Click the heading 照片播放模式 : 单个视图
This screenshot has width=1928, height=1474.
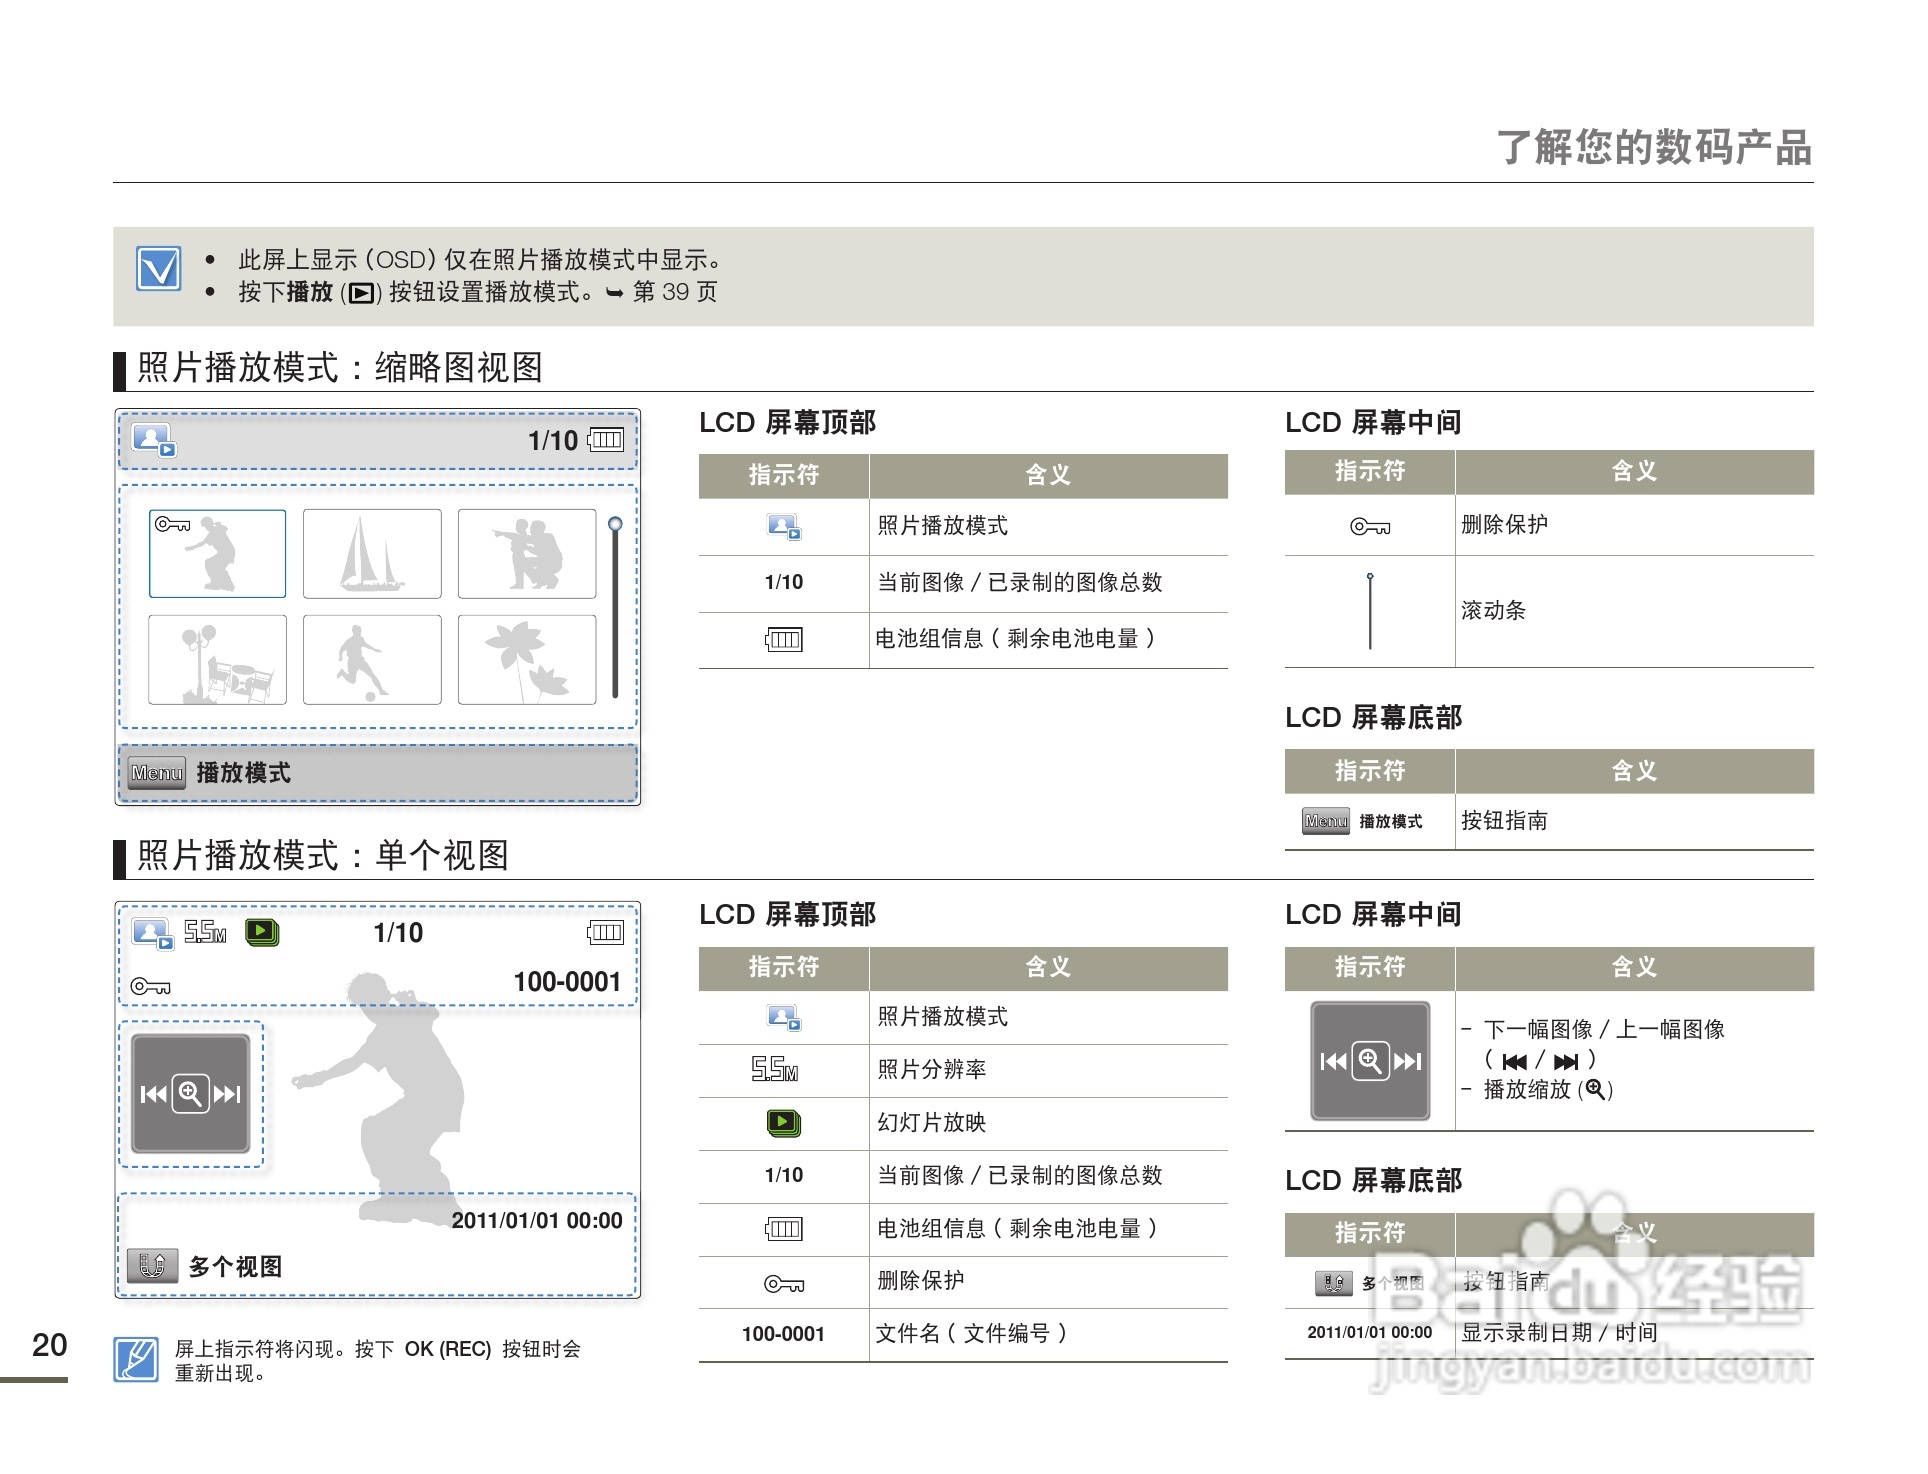(x=323, y=856)
